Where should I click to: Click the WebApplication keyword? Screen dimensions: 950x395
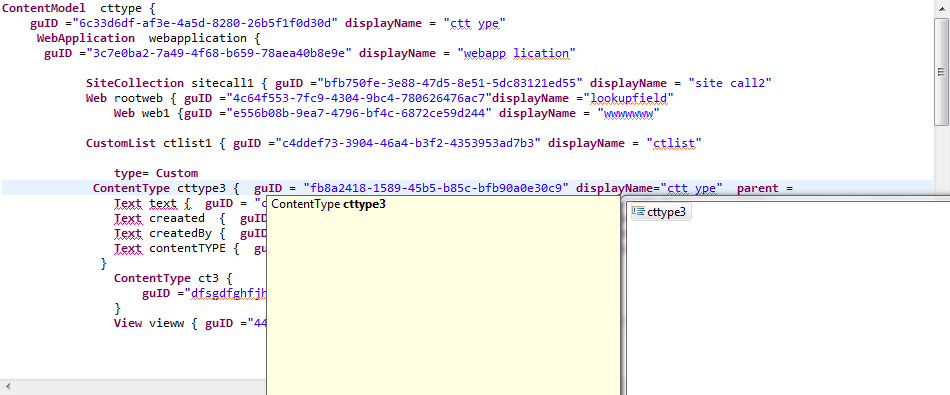pos(86,38)
